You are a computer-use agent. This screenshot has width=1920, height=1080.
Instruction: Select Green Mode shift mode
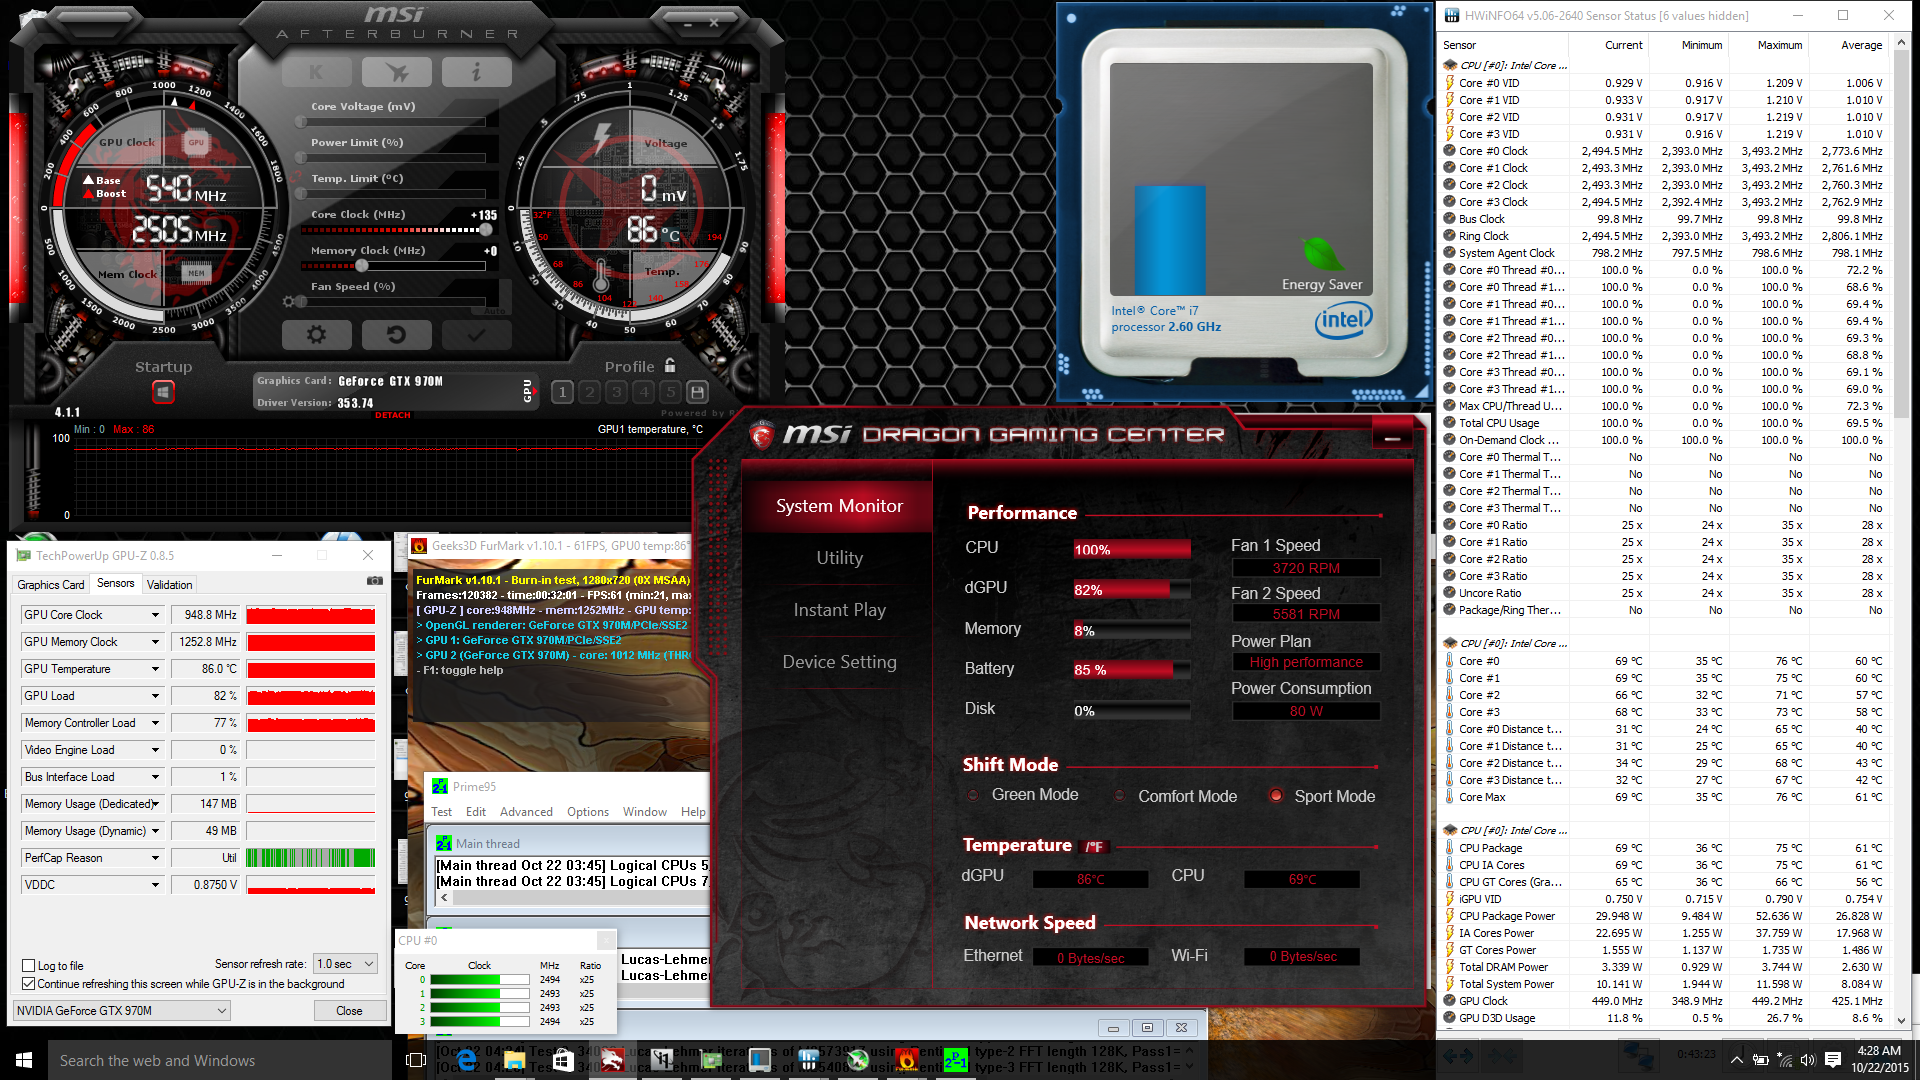[972, 795]
